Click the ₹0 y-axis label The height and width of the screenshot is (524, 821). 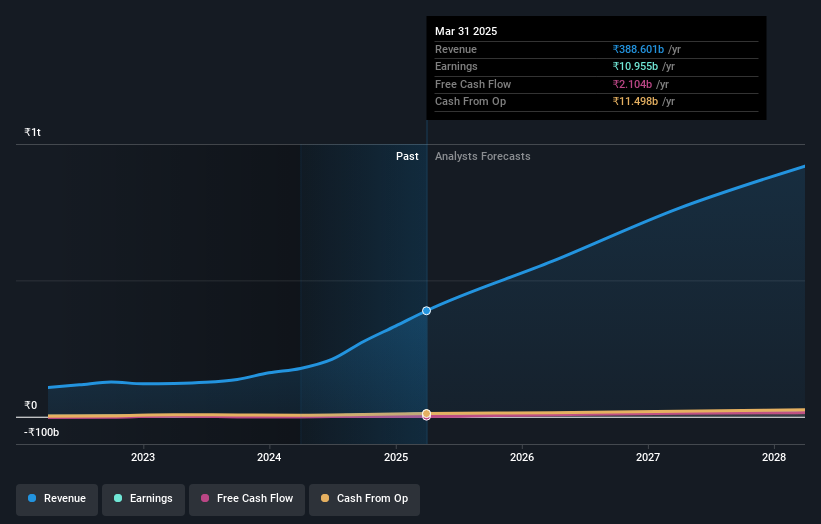(31, 405)
